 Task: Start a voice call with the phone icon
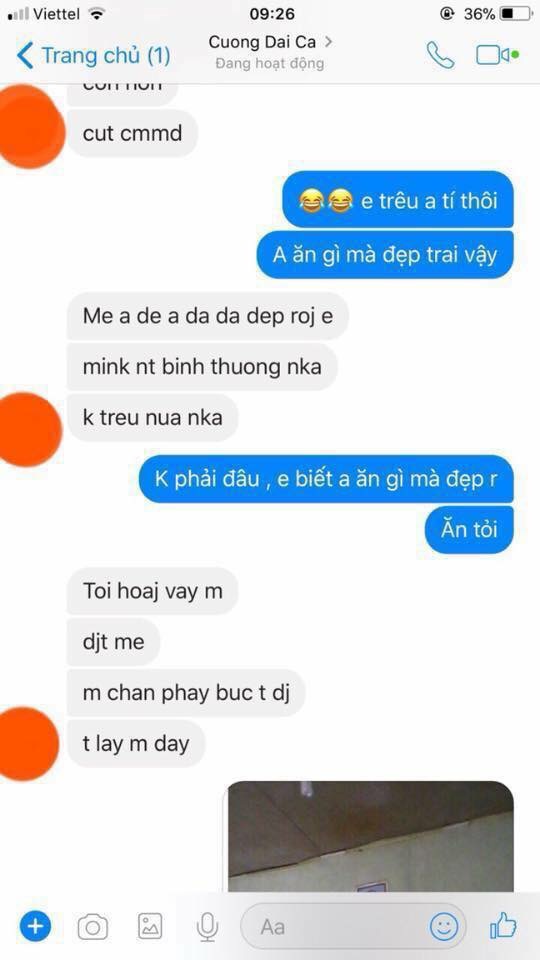click(x=440, y=56)
